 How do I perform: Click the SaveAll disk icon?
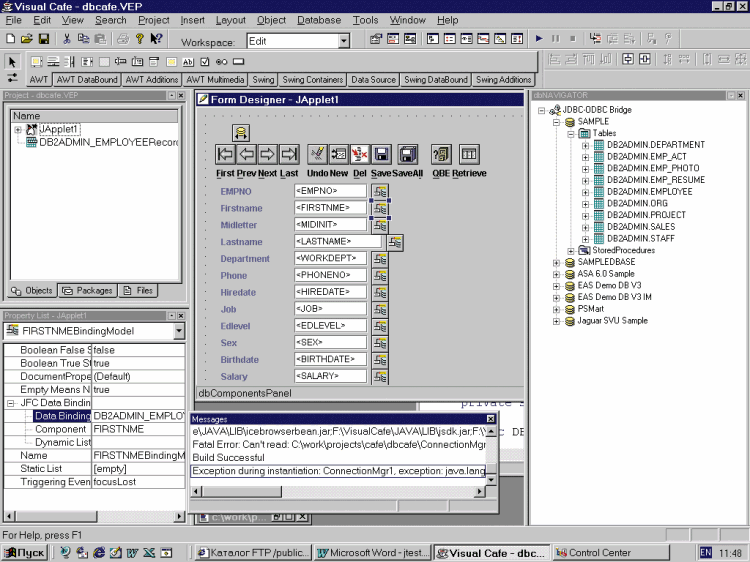(407, 154)
